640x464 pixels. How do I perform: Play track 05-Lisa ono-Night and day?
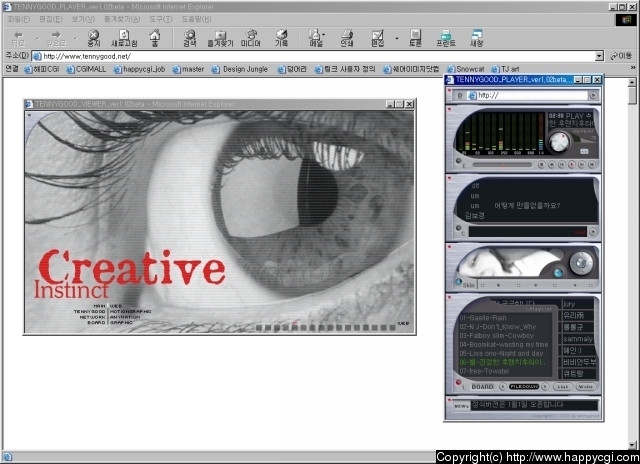[x=501, y=353]
